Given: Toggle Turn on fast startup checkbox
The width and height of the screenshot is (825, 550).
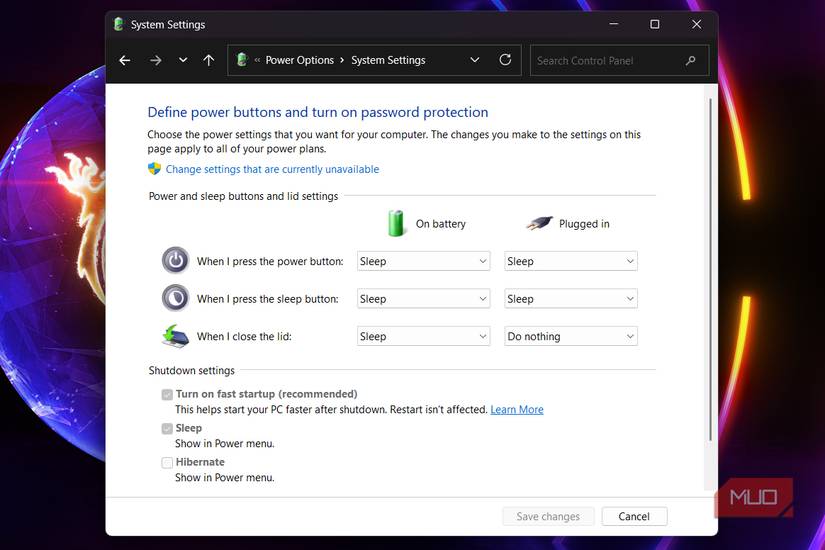Looking at the screenshot, I should tap(167, 394).
